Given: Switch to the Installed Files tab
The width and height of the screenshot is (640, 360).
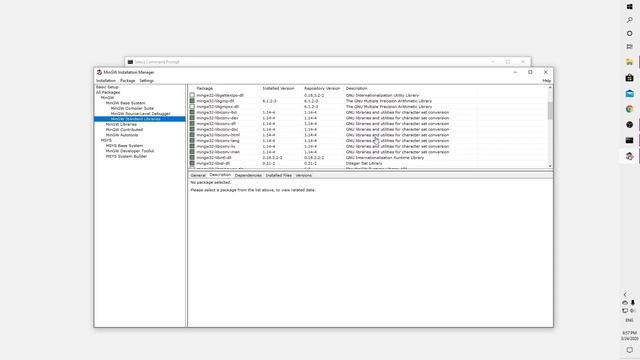Looking at the screenshot, I should pyautogui.click(x=279, y=176).
